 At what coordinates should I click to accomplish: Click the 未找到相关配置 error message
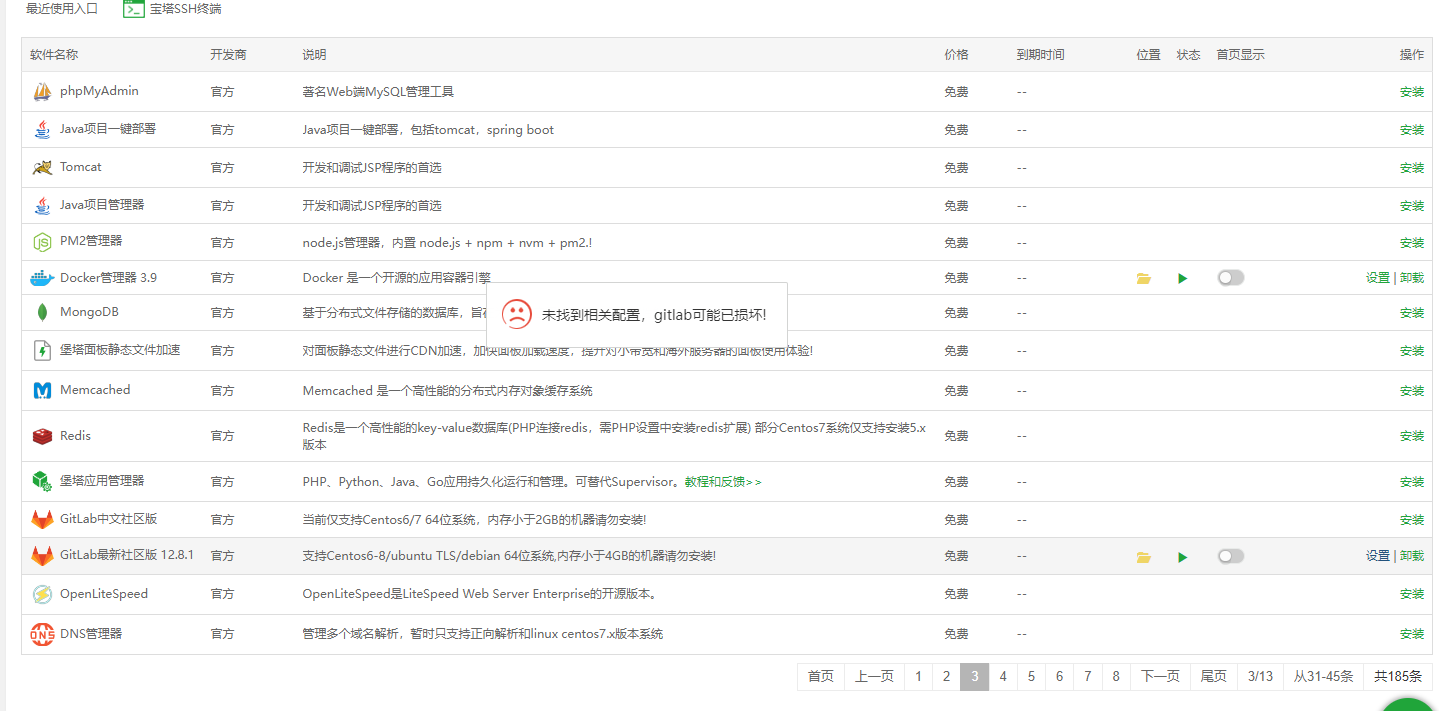pos(654,315)
